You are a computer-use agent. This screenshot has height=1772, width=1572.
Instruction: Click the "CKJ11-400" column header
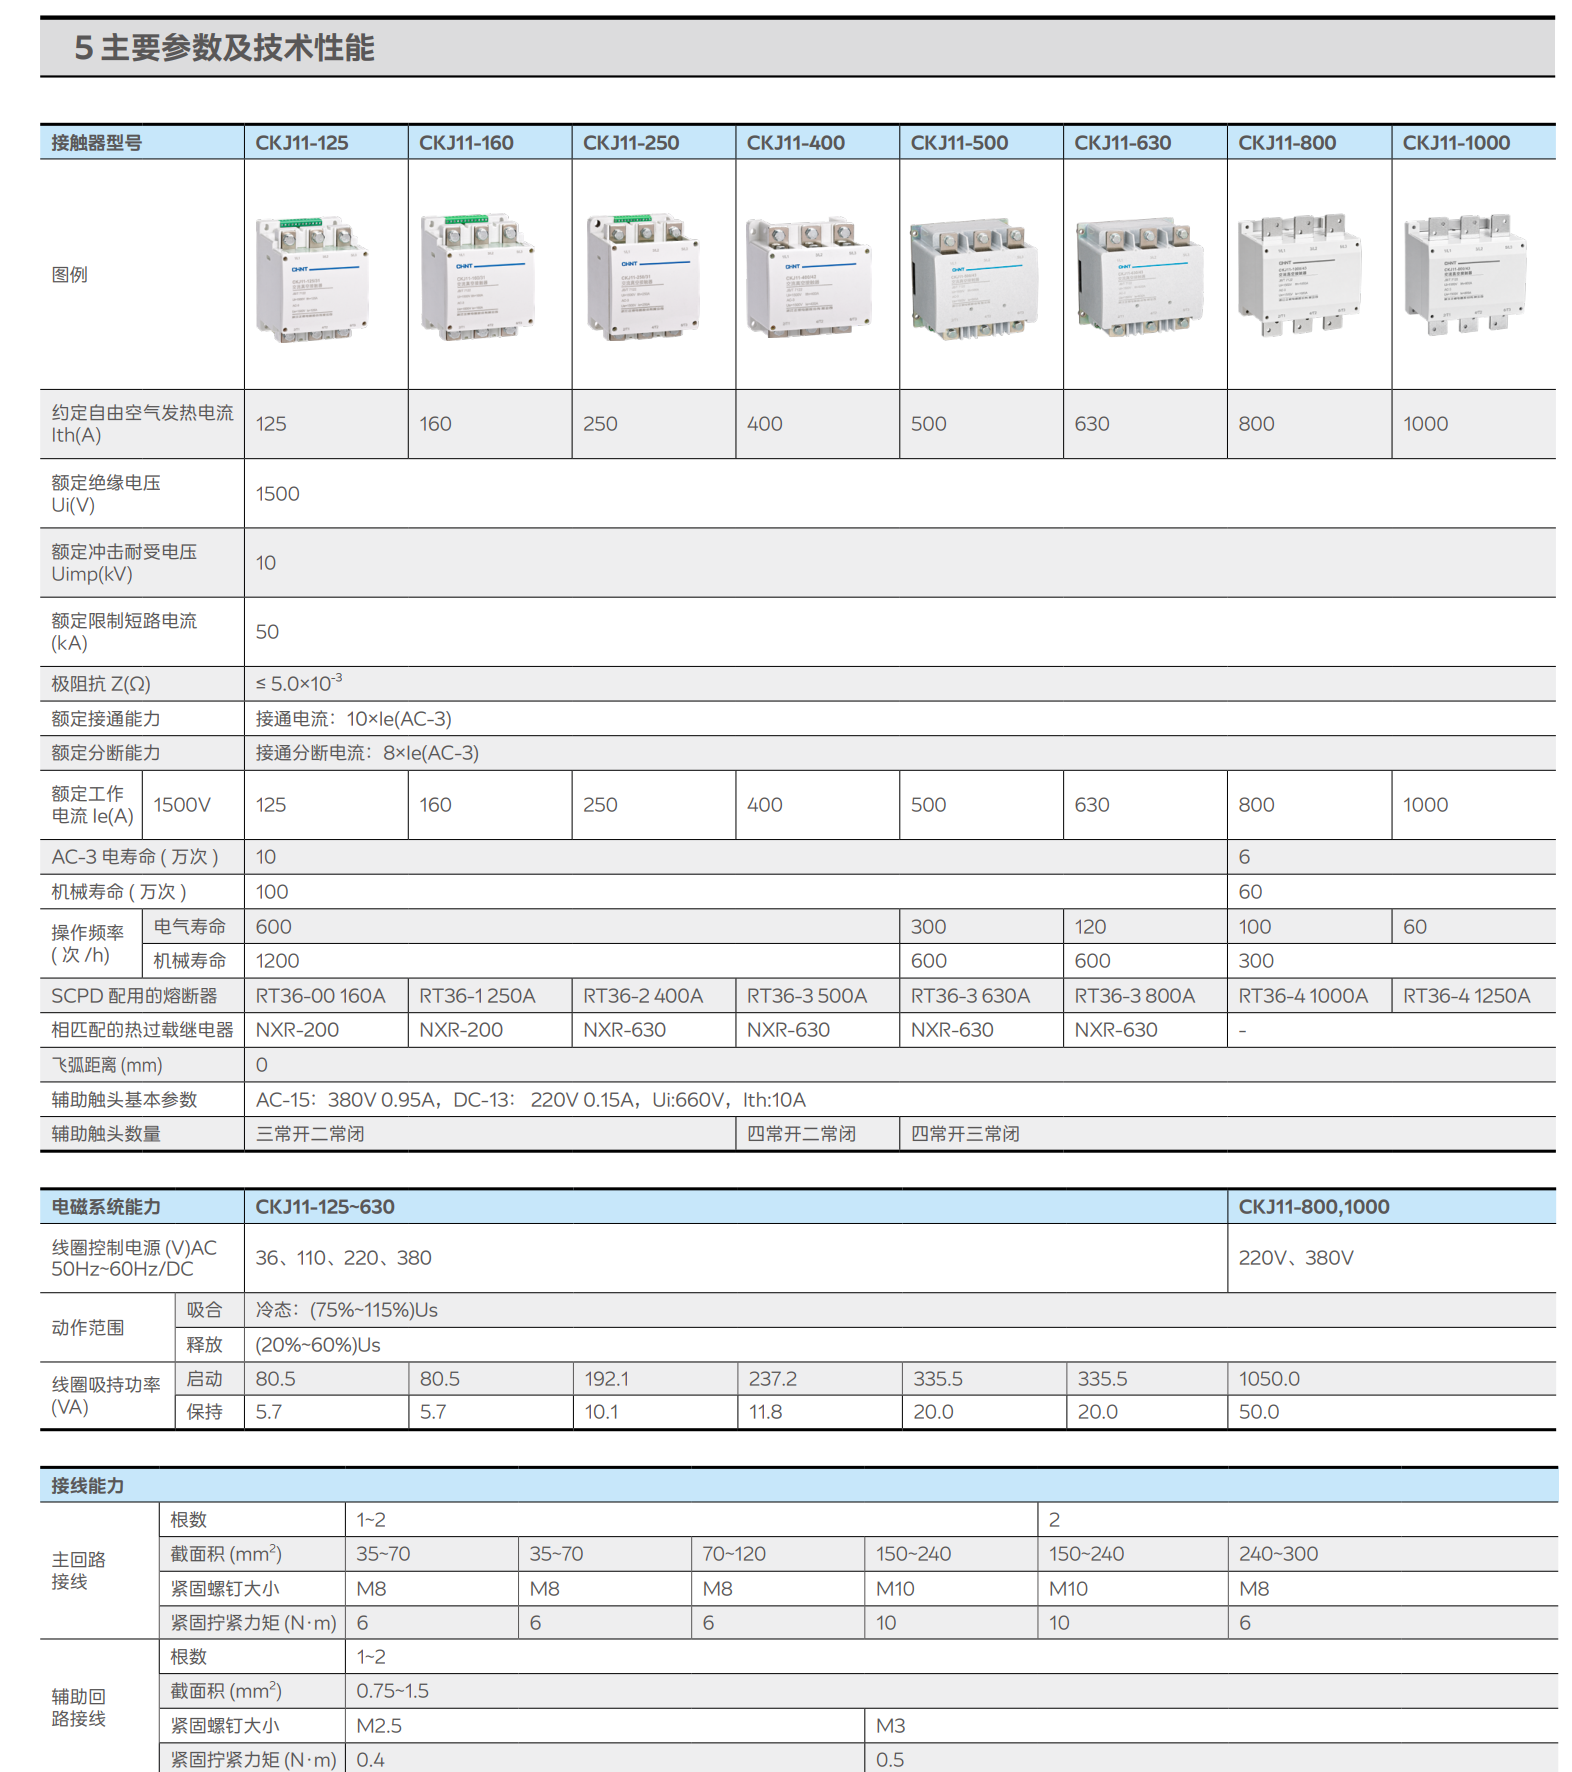796,143
